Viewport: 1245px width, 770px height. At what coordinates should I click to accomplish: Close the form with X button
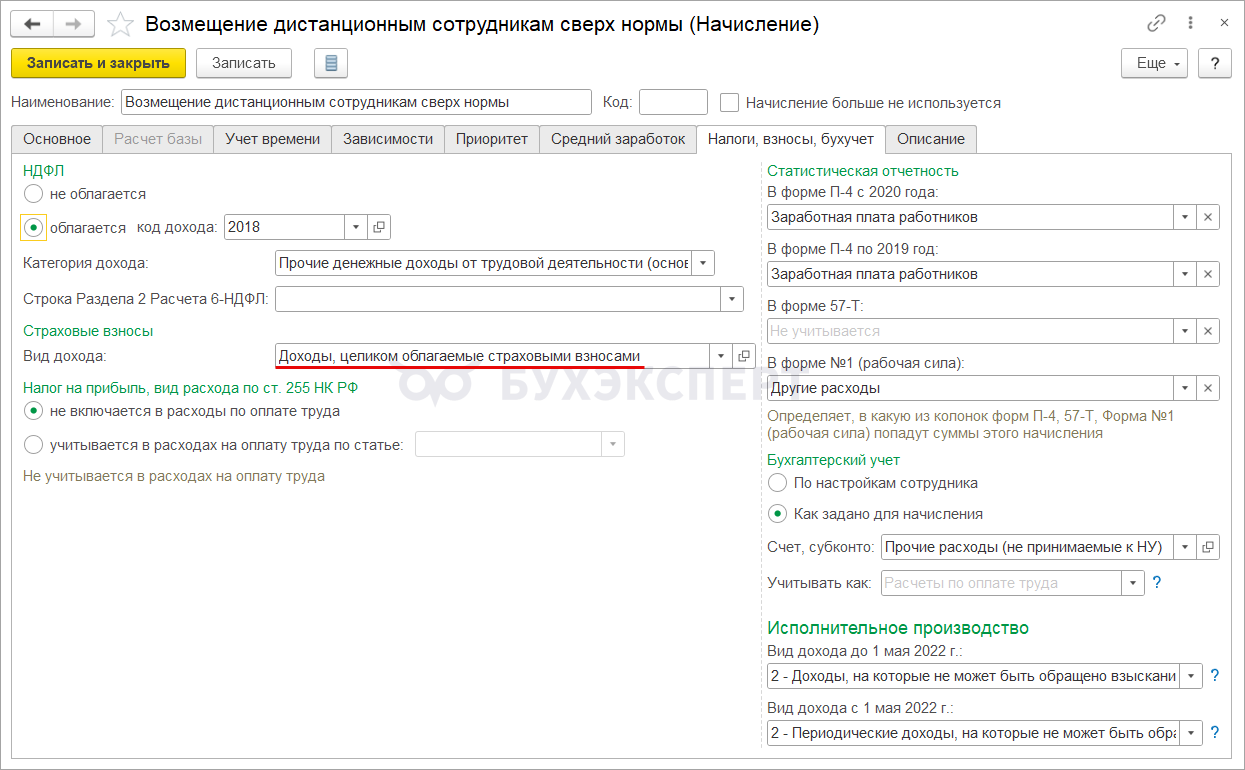point(1224,23)
